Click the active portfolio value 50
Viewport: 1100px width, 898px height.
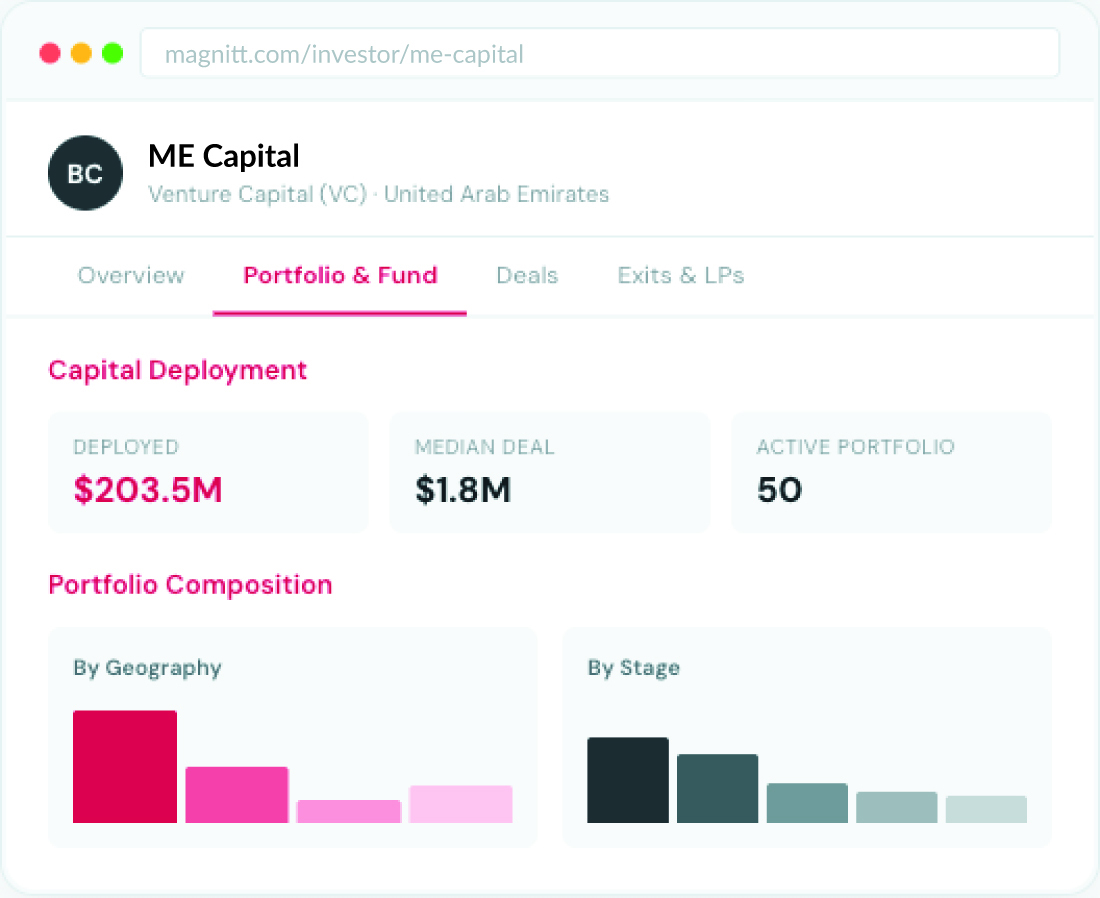[x=779, y=490]
